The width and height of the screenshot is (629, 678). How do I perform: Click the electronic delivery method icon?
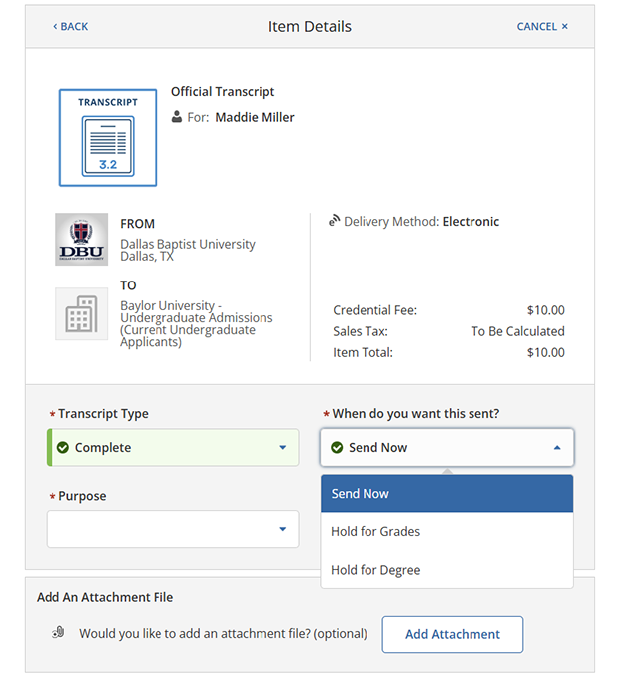click(334, 222)
